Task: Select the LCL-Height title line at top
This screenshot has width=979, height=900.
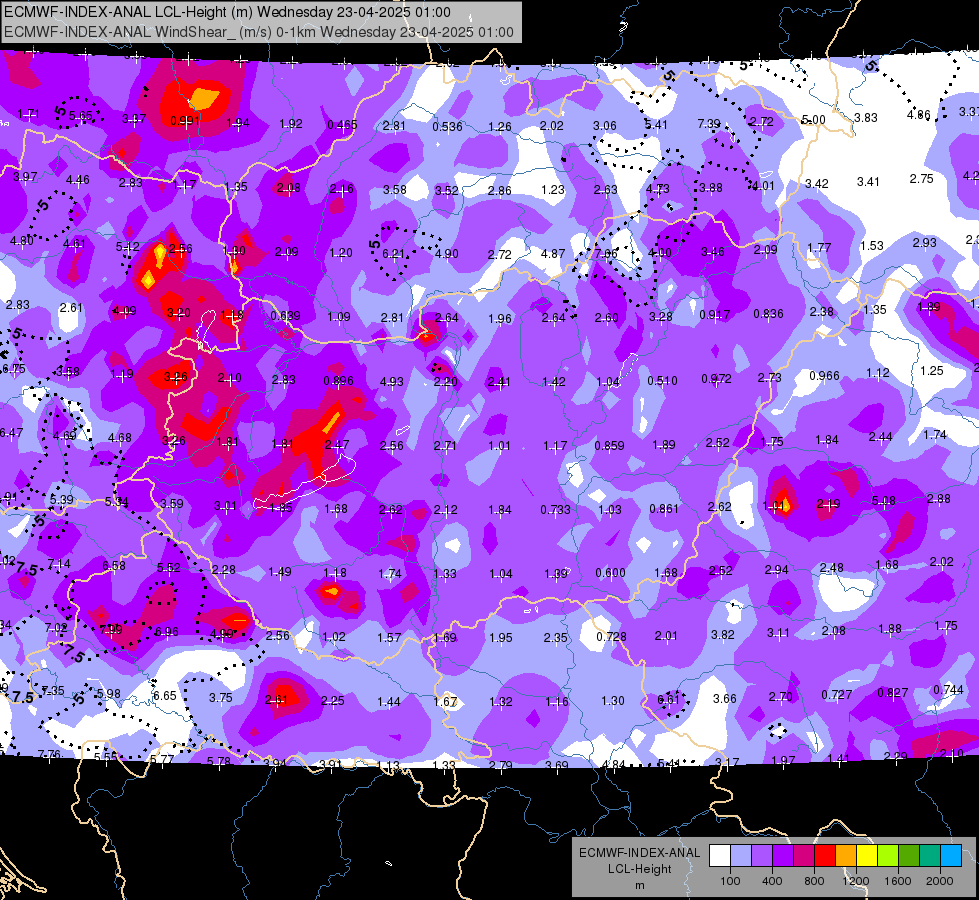Action: 227,12
